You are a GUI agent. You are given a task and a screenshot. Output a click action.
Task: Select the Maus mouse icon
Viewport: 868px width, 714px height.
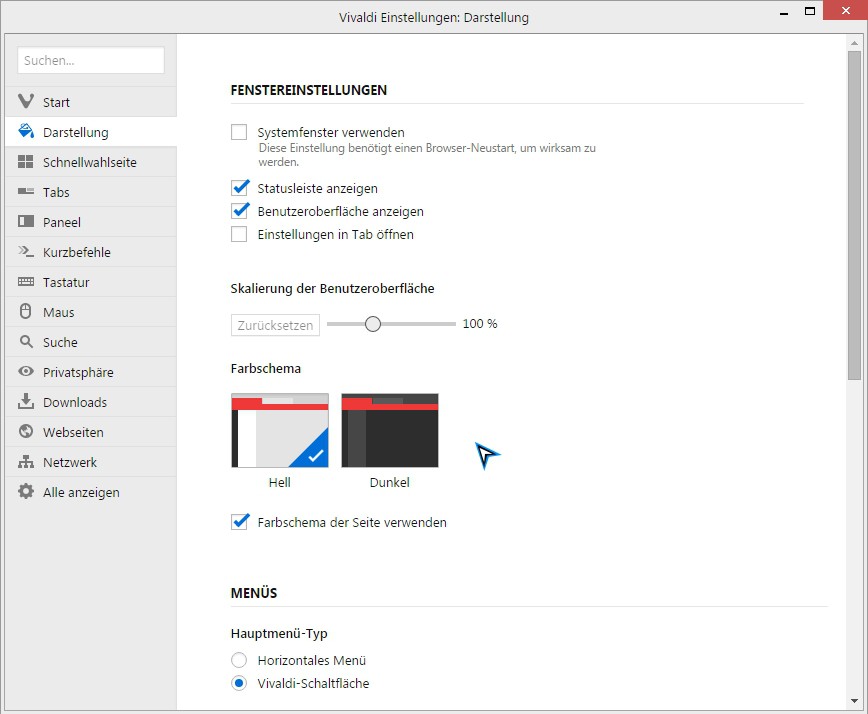pyautogui.click(x=26, y=312)
